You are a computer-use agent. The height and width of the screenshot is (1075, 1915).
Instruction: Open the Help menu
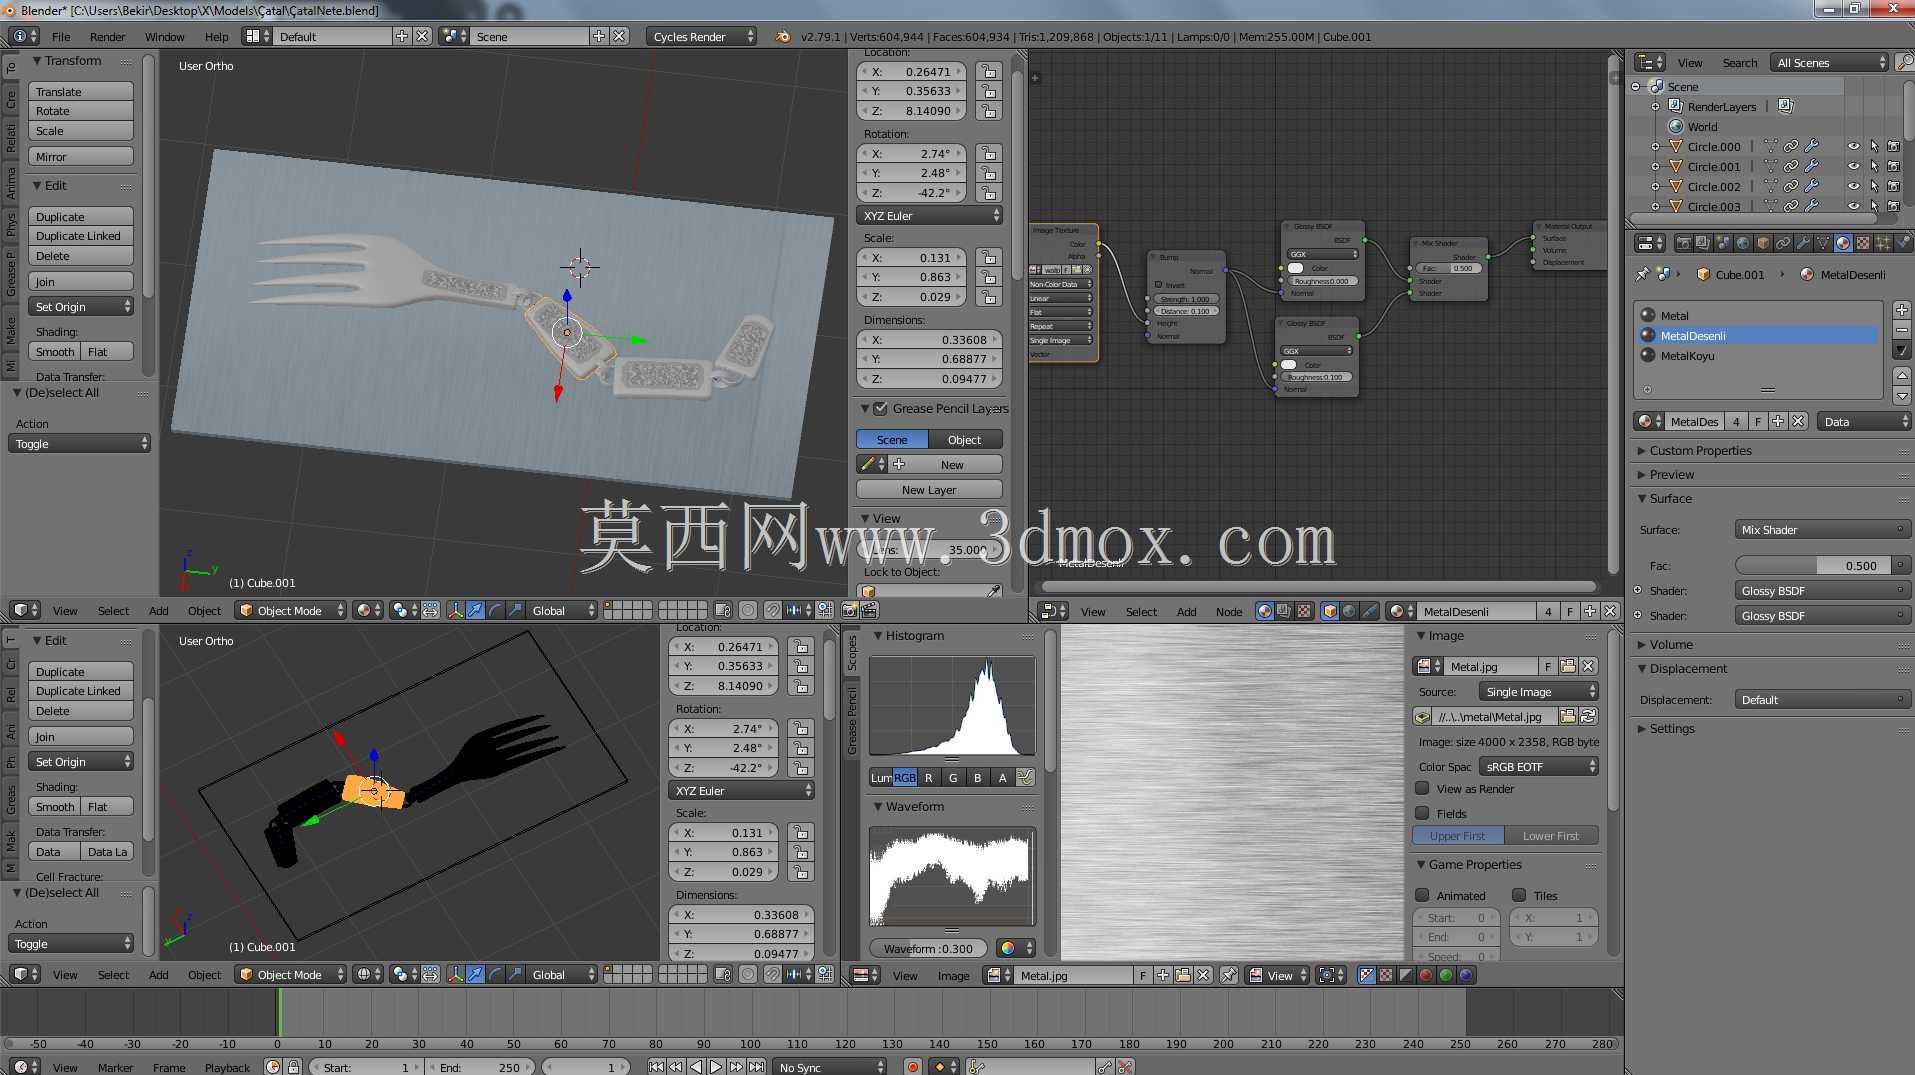tap(216, 36)
